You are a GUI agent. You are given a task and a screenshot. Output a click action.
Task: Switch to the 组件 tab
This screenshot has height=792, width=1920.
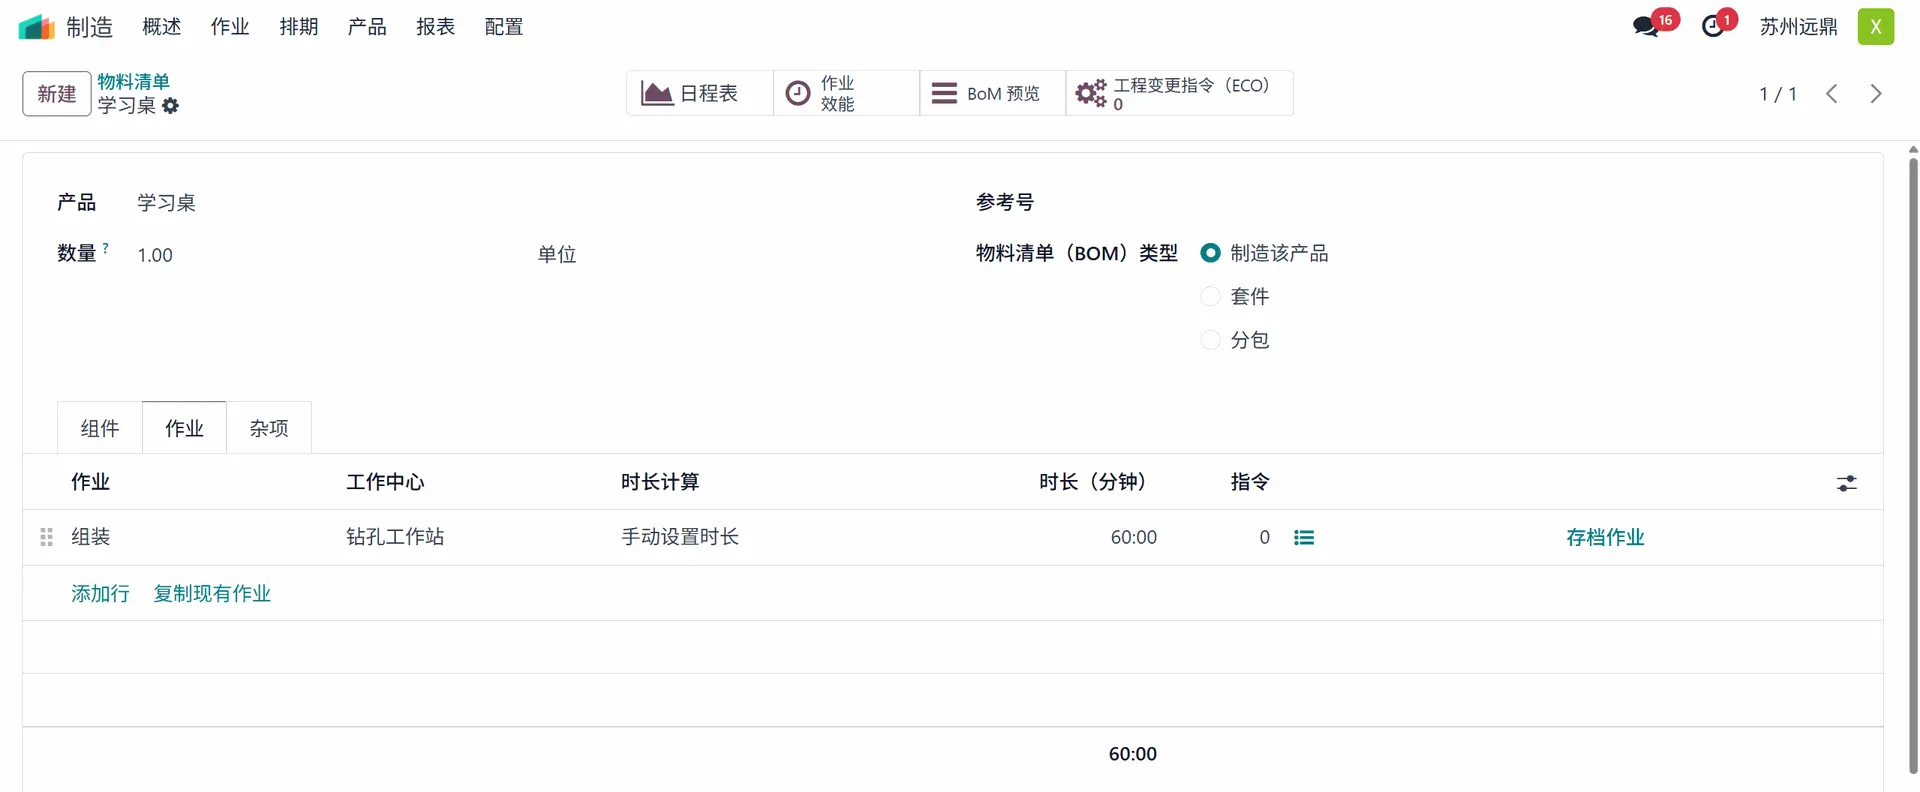tap(100, 429)
